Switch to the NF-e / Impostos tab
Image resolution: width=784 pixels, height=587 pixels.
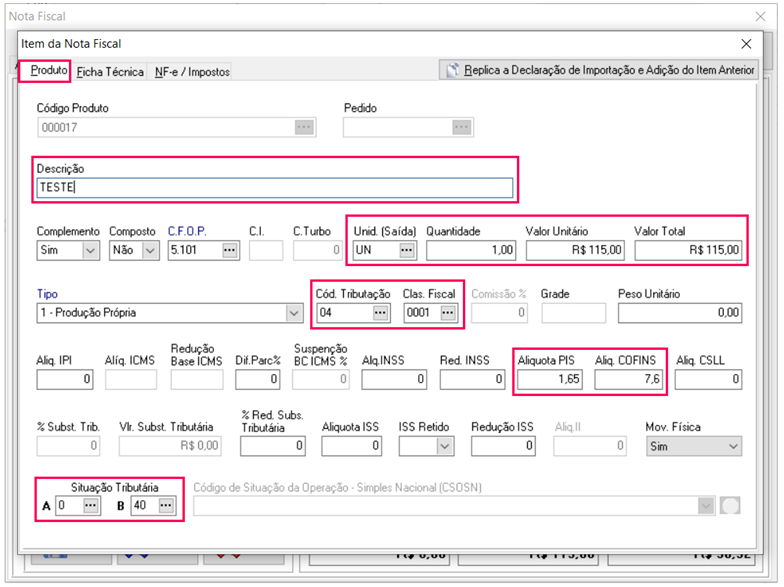pyautogui.click(x=192, y=72)
